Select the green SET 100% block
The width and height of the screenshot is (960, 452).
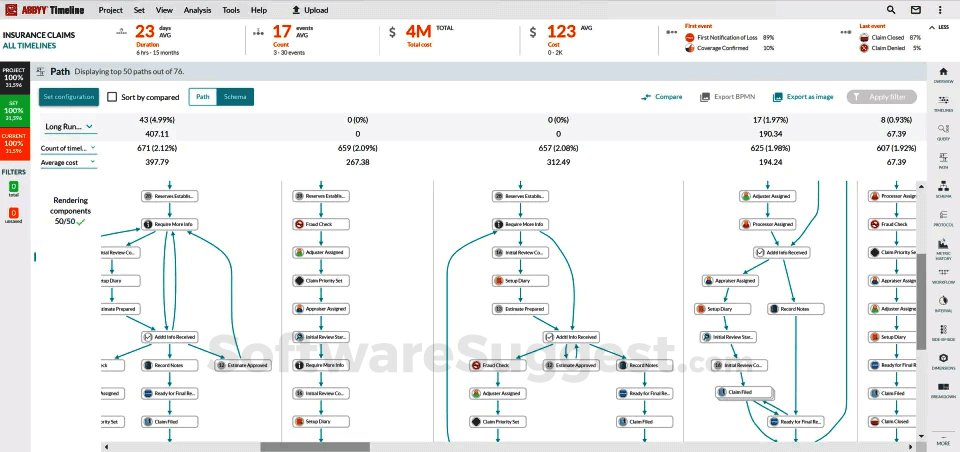pos(13,110)
